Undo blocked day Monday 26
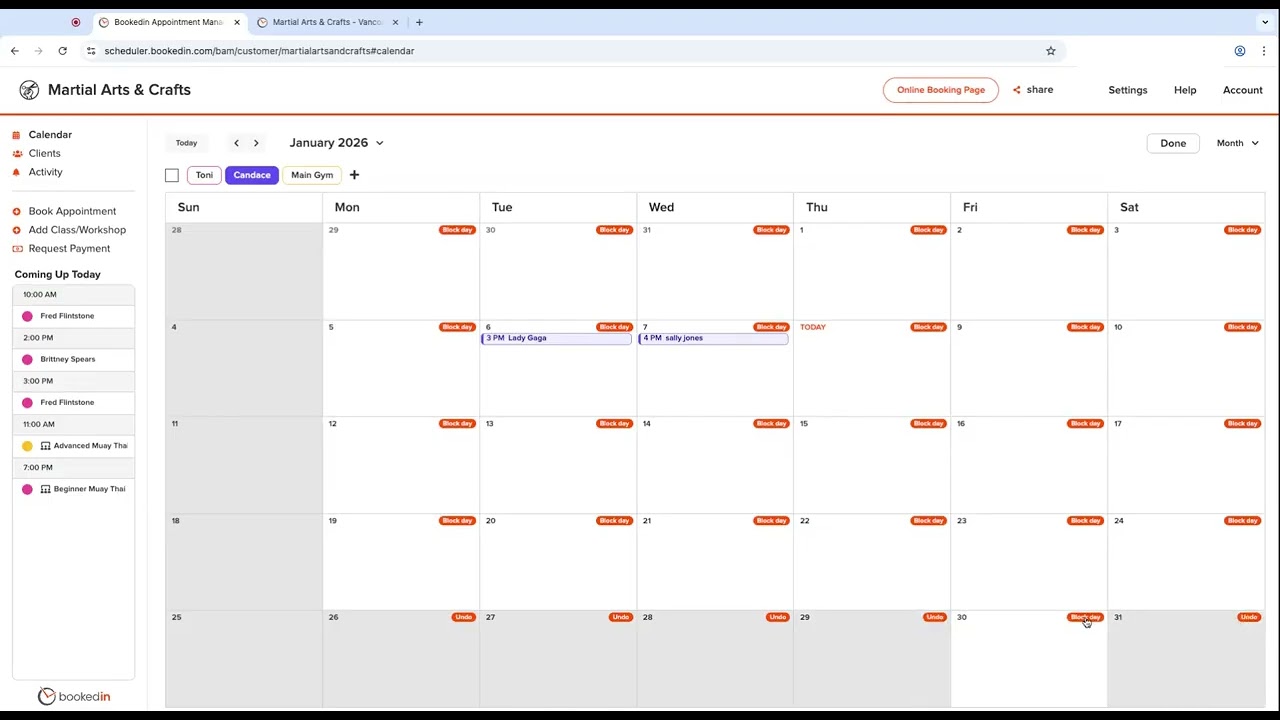 point(463,617)
